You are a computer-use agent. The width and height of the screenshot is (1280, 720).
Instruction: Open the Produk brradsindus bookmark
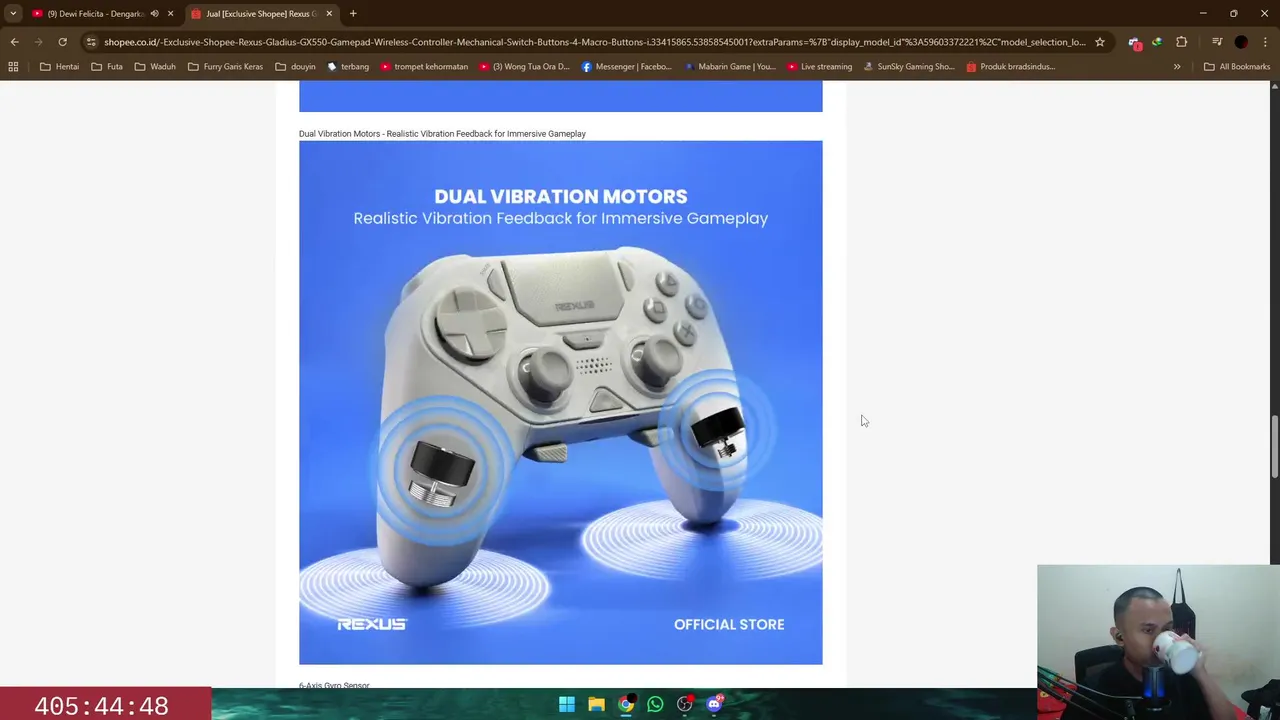[1010, 67]
